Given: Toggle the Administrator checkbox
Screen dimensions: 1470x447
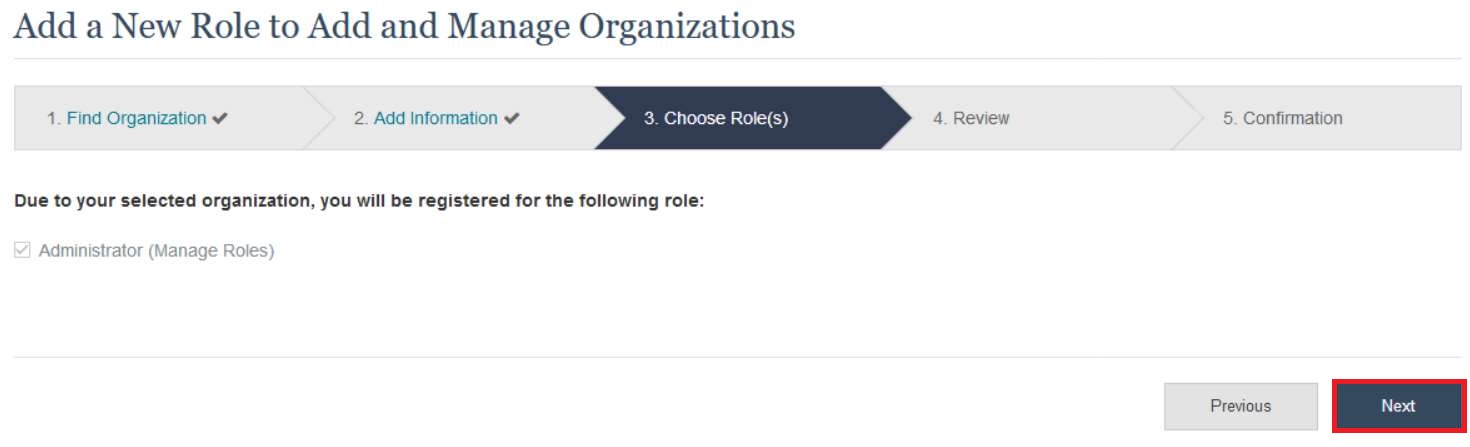Looking at the screenshot, I should 22,251.
